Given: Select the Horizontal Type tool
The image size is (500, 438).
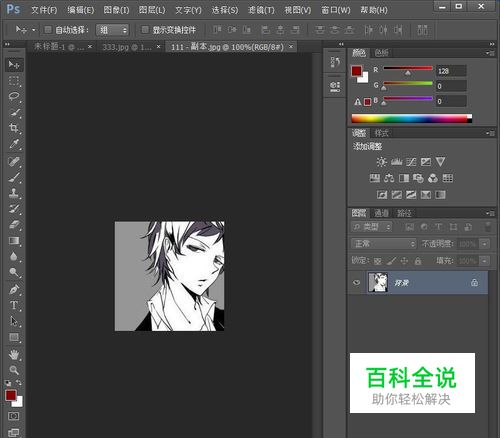Looking at the screenshot, I should [x=14, y=305].
